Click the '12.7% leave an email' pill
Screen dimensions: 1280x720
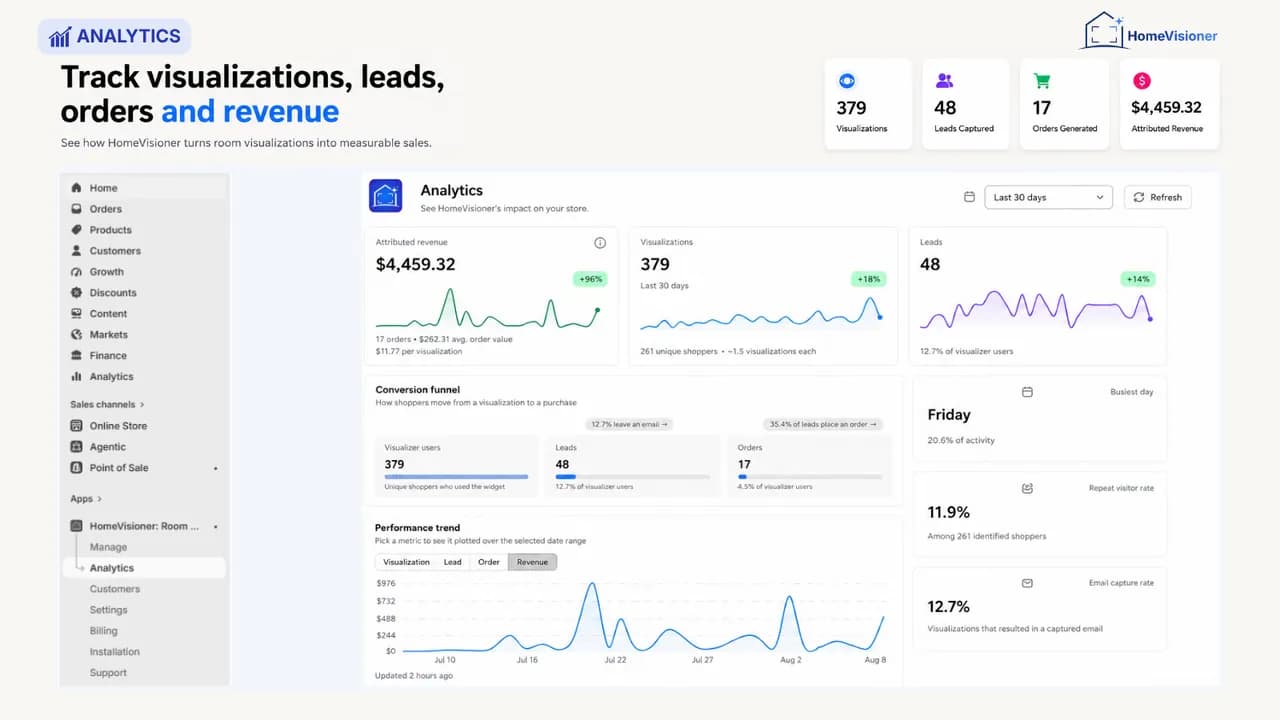[628, 424]
